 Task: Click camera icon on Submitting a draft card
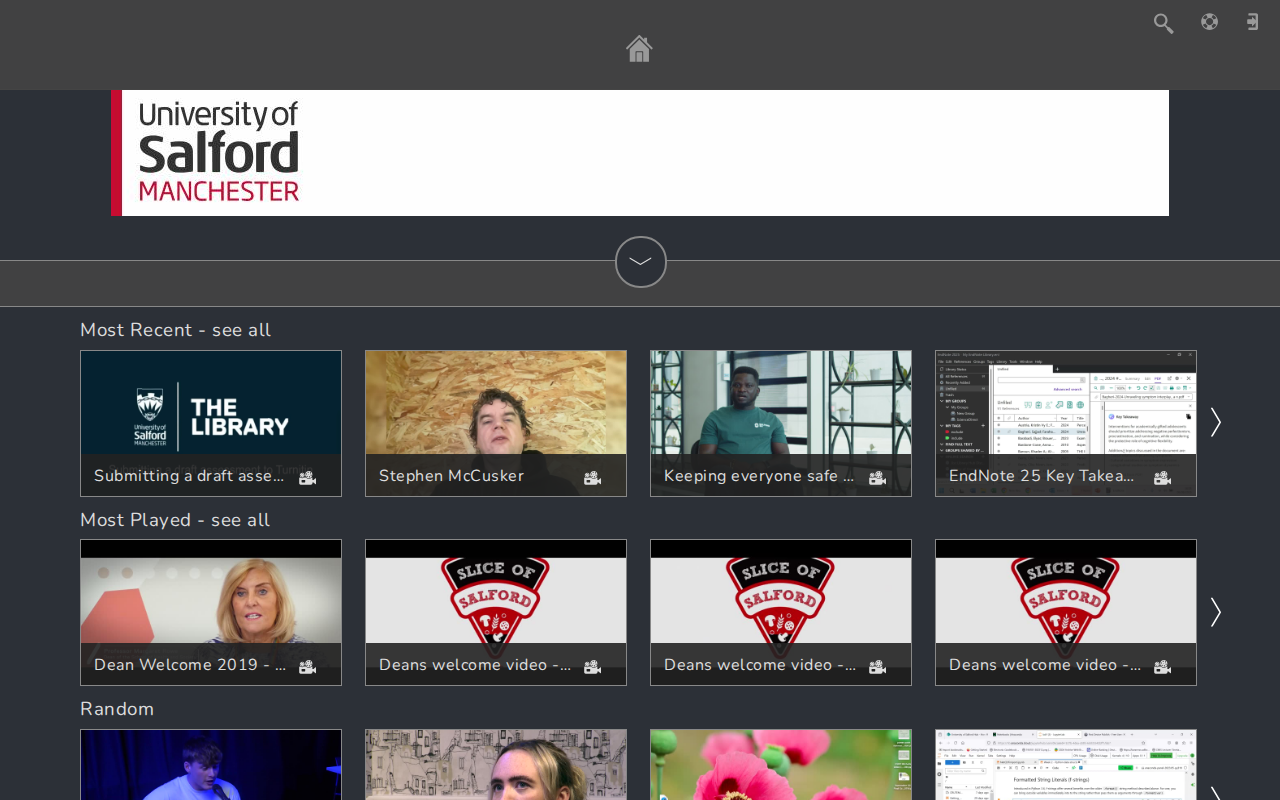click(x=307, y=478)
